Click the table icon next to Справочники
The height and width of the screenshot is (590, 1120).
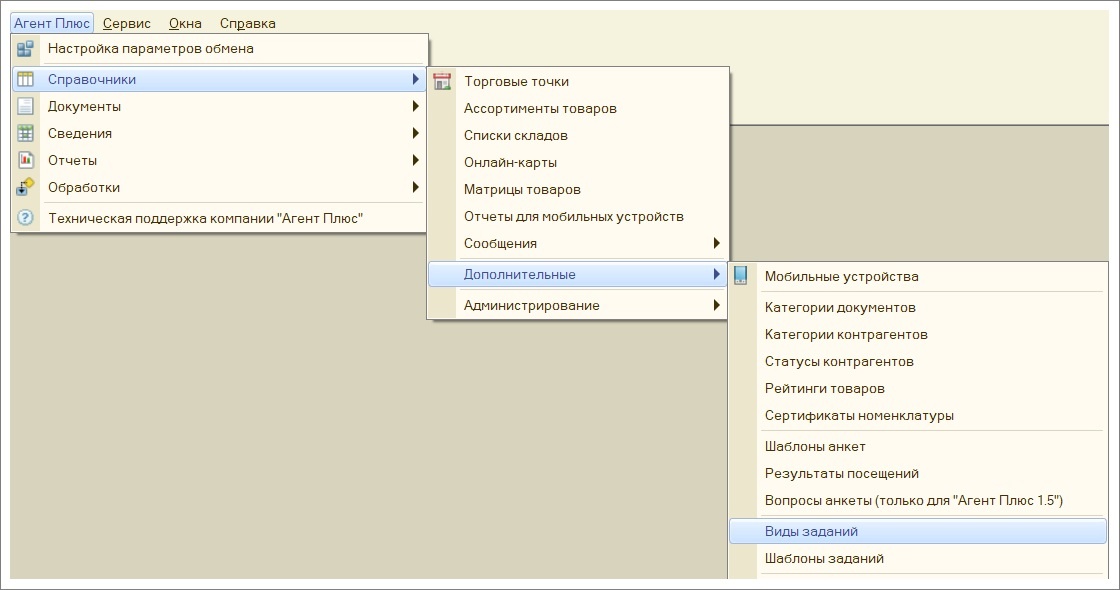(x=25, y=79)
